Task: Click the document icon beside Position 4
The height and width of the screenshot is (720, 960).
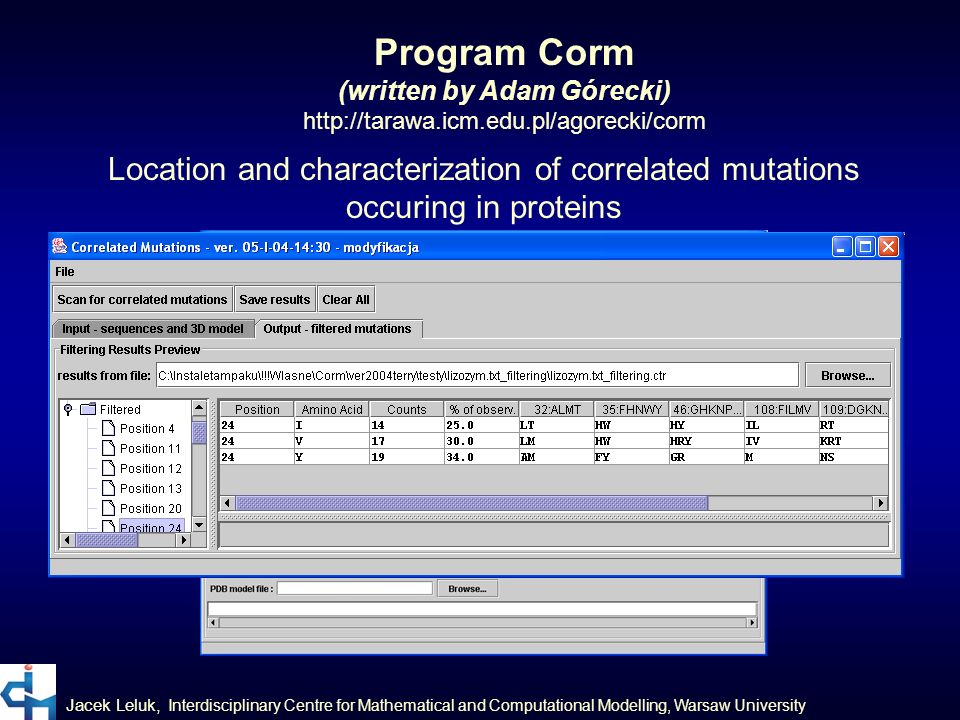Action: [x=108, y=428]
